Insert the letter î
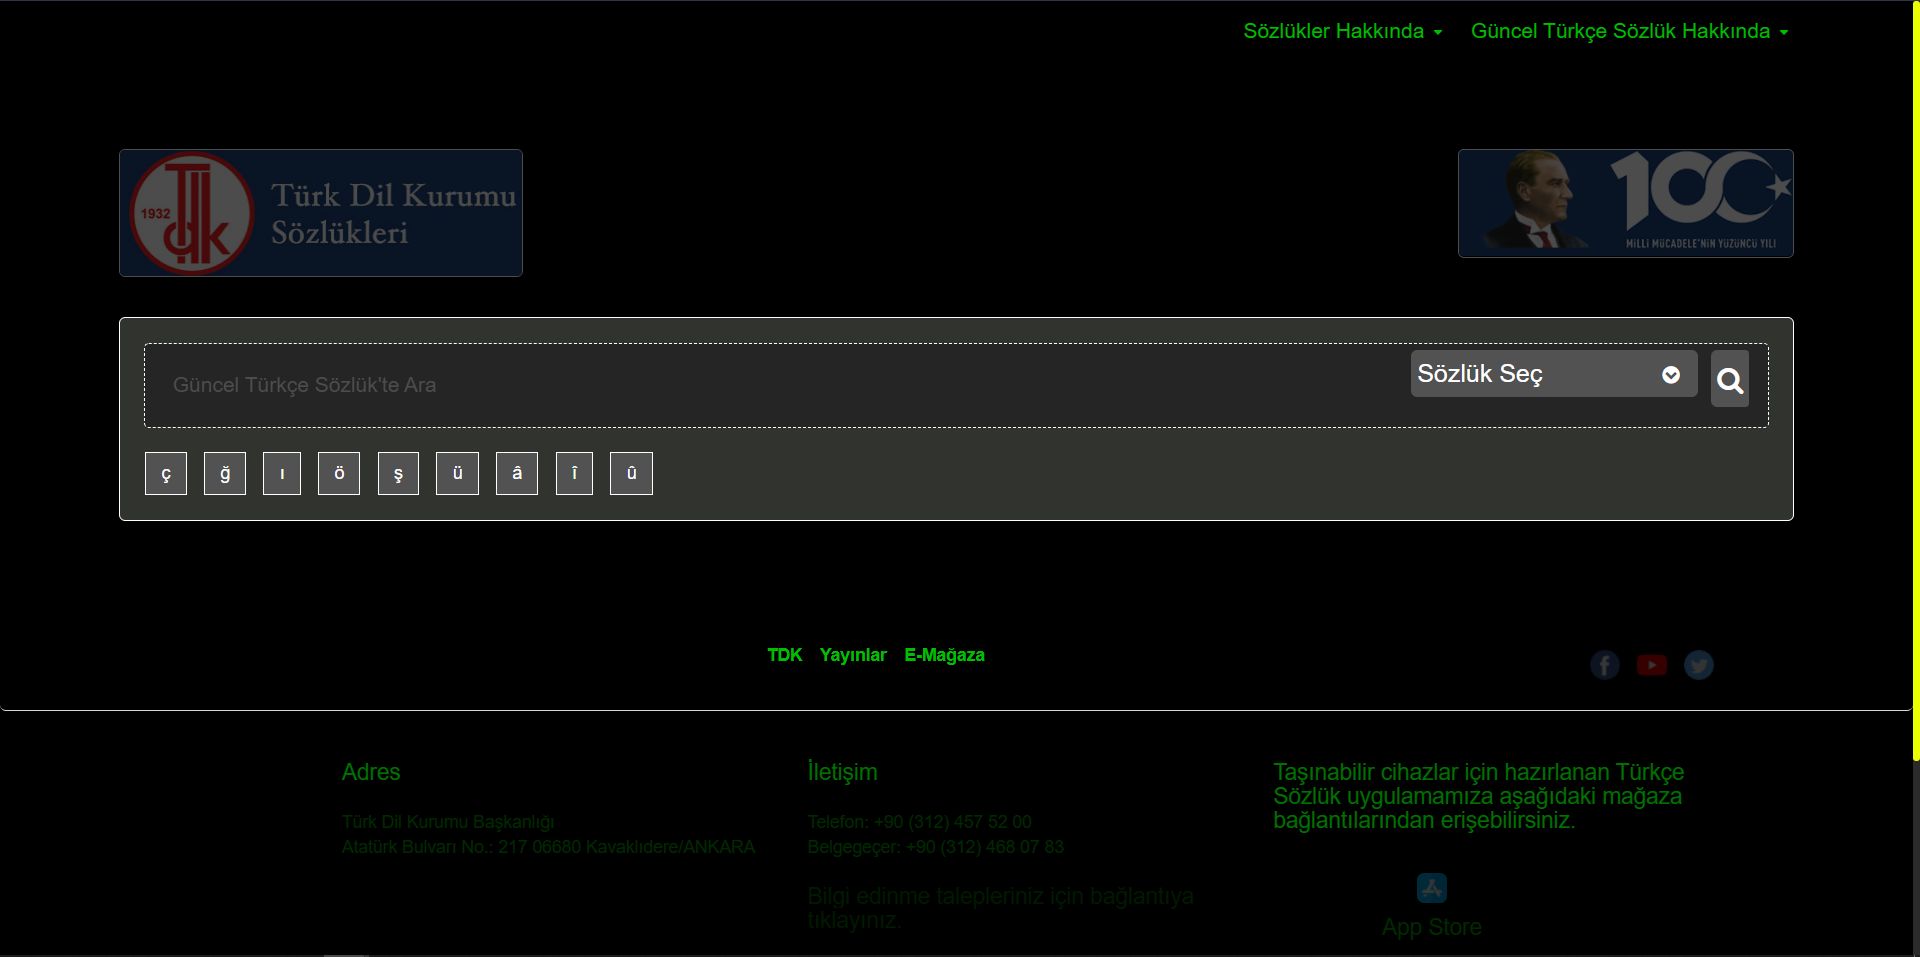Image resolution: width=1920 pixels, height=957 pixels. 574,473
